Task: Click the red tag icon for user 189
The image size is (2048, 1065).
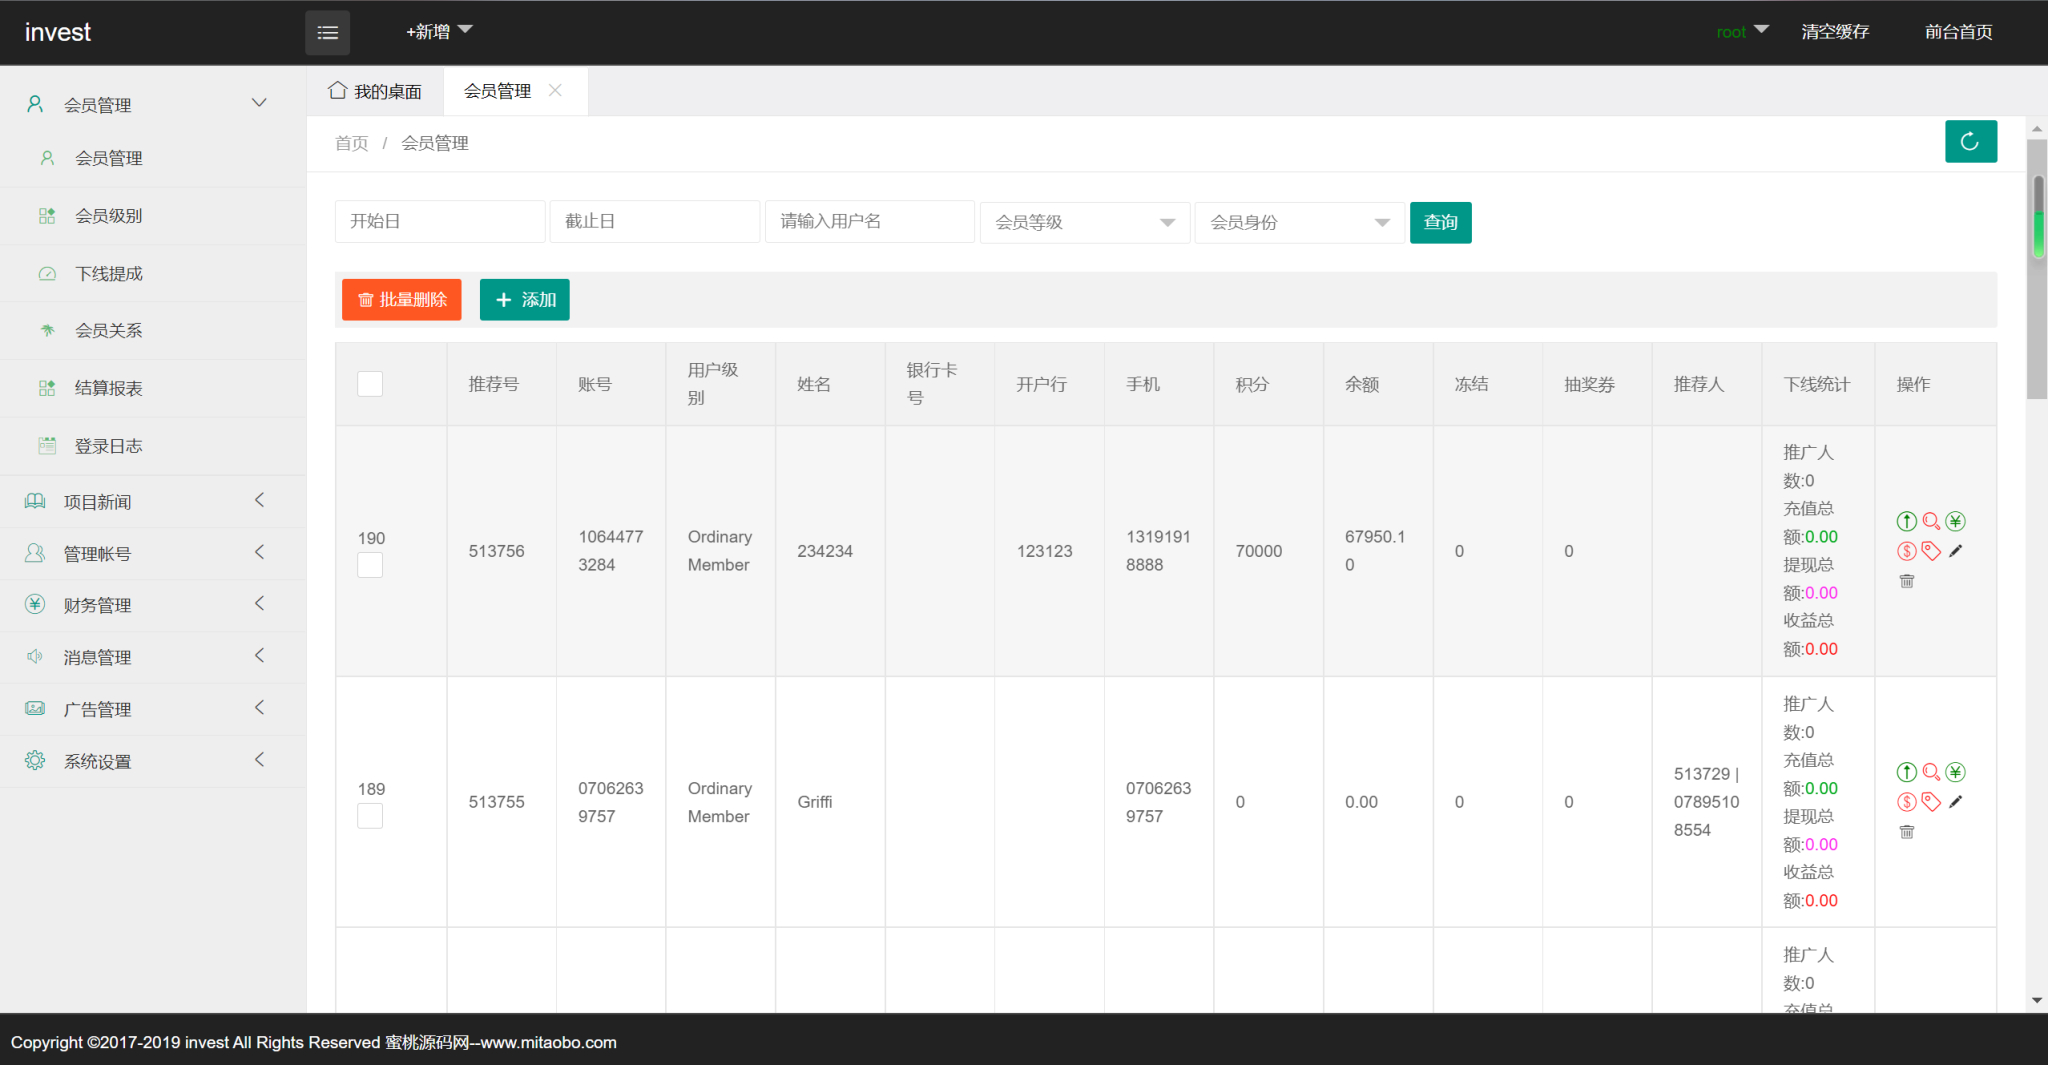Action: 1931,802
